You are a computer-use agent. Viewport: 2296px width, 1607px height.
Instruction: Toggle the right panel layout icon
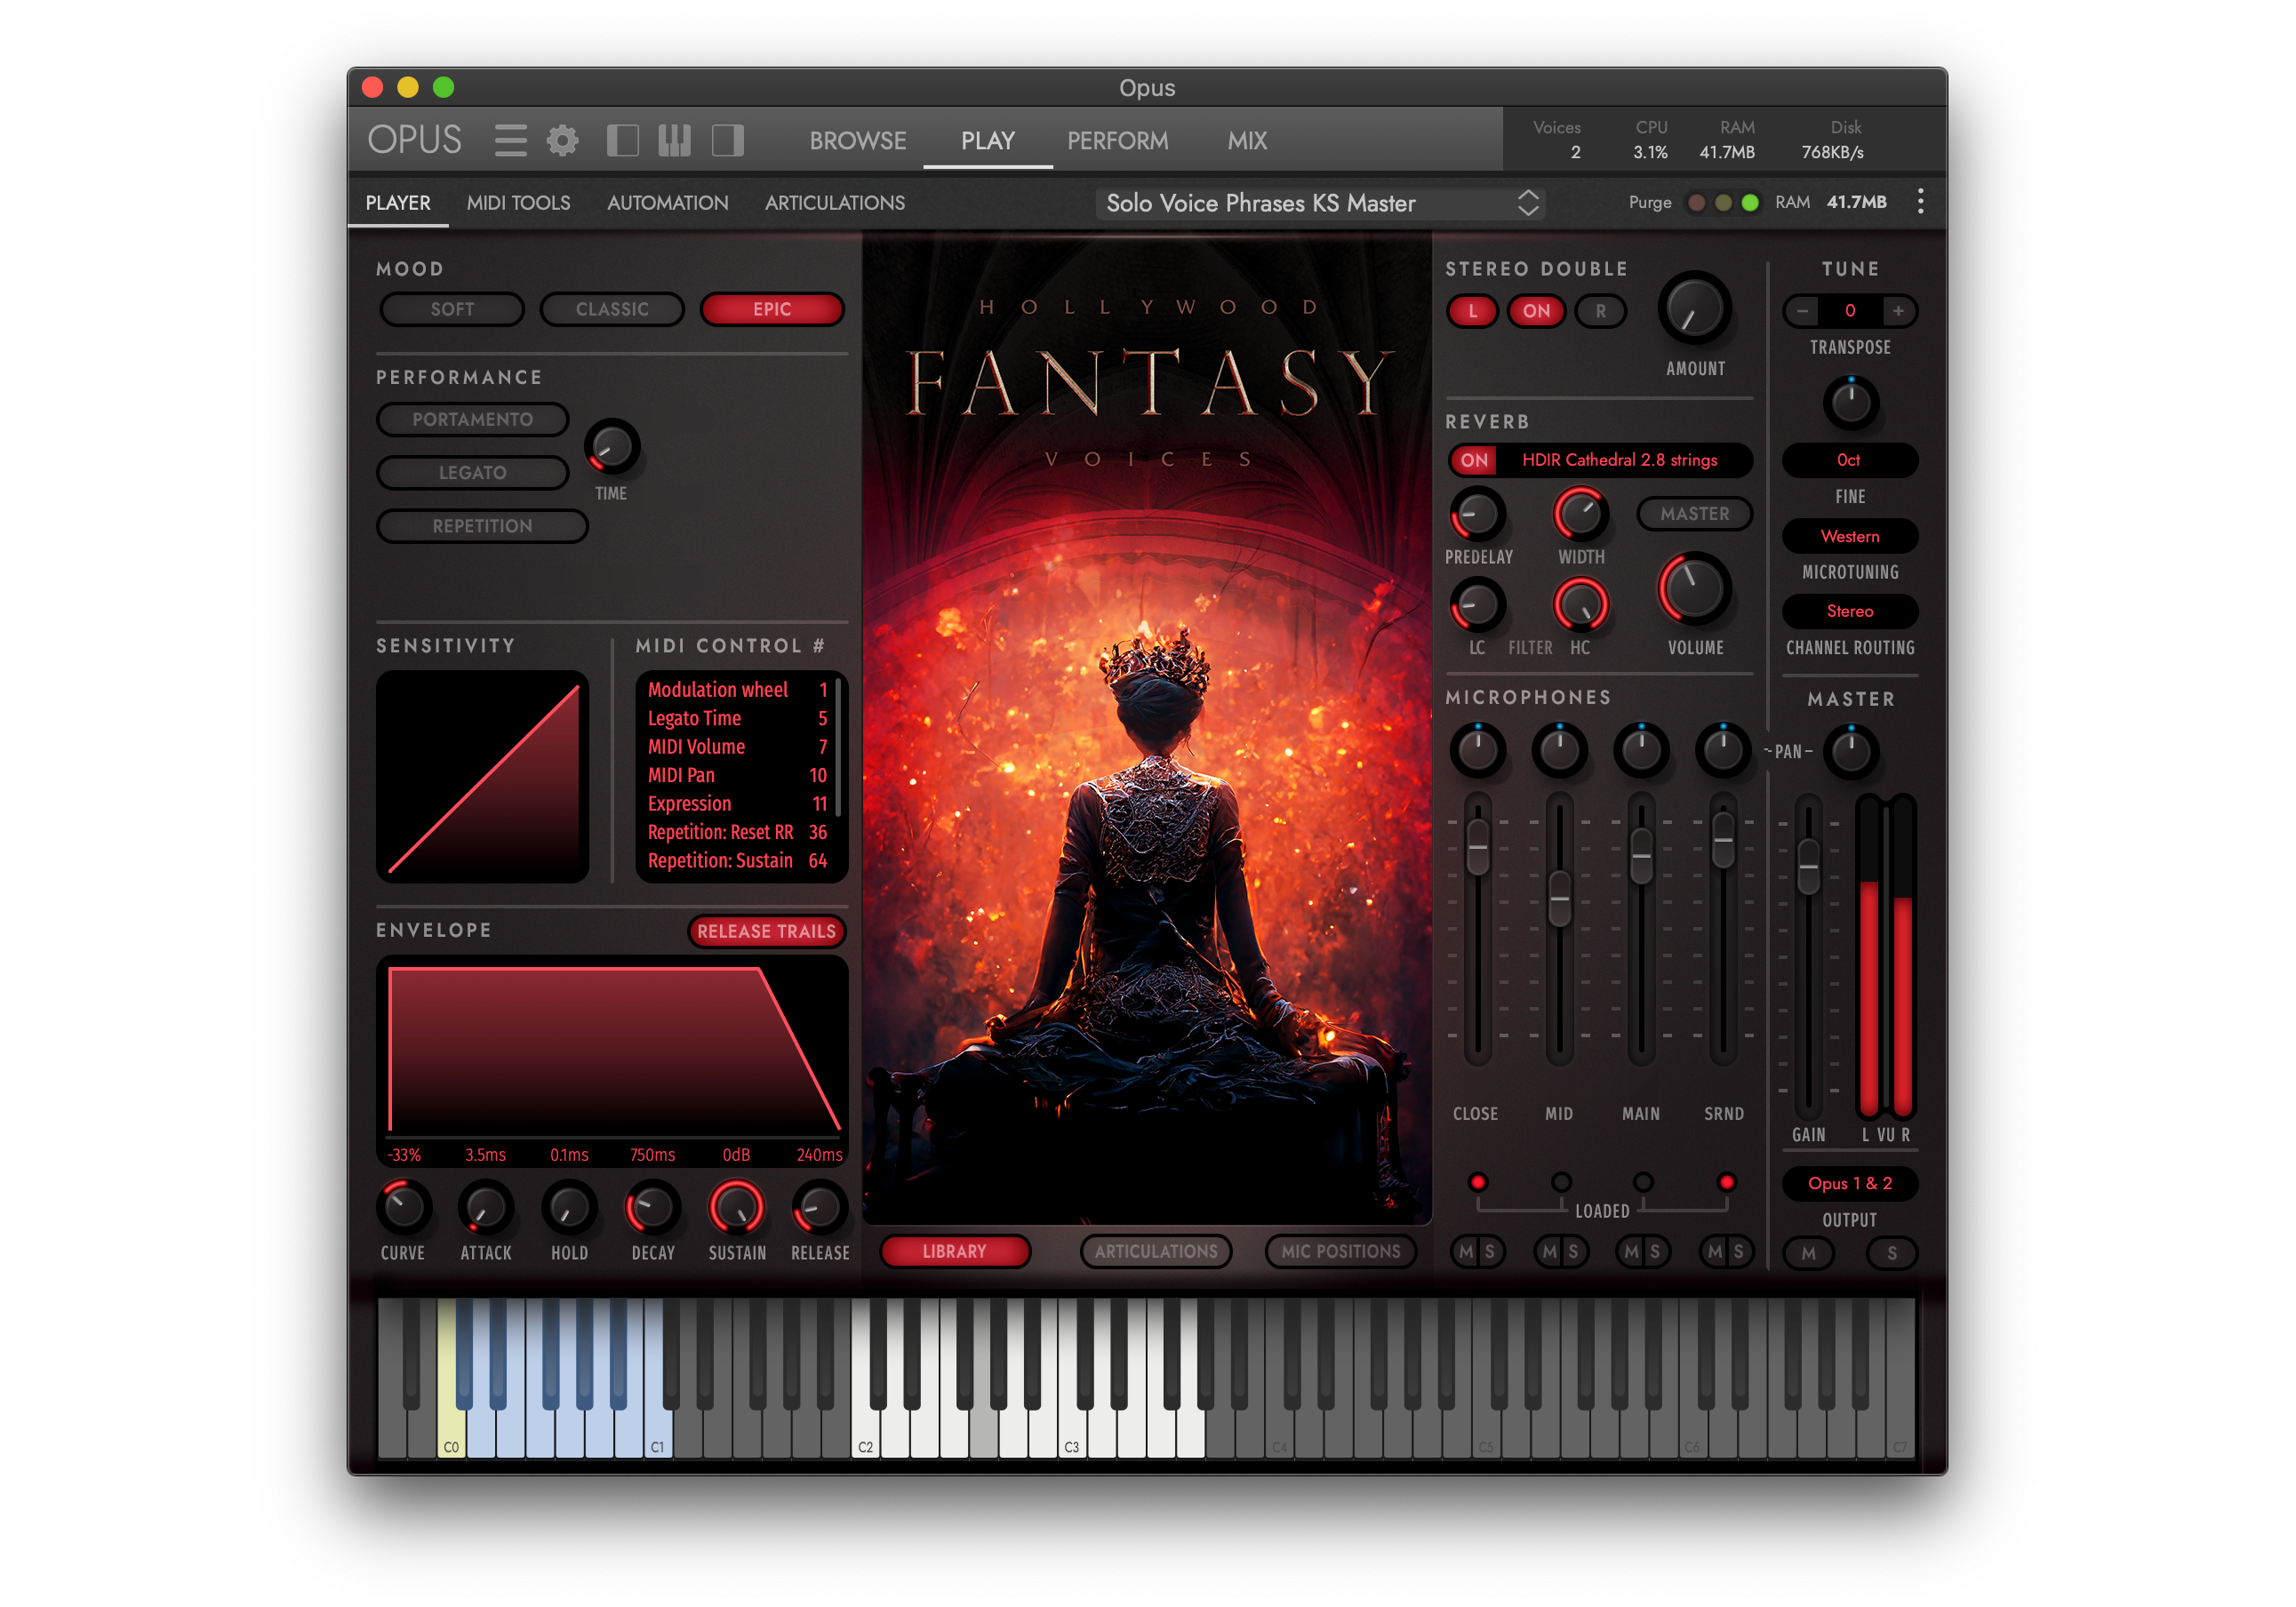[x=727, y=140]
